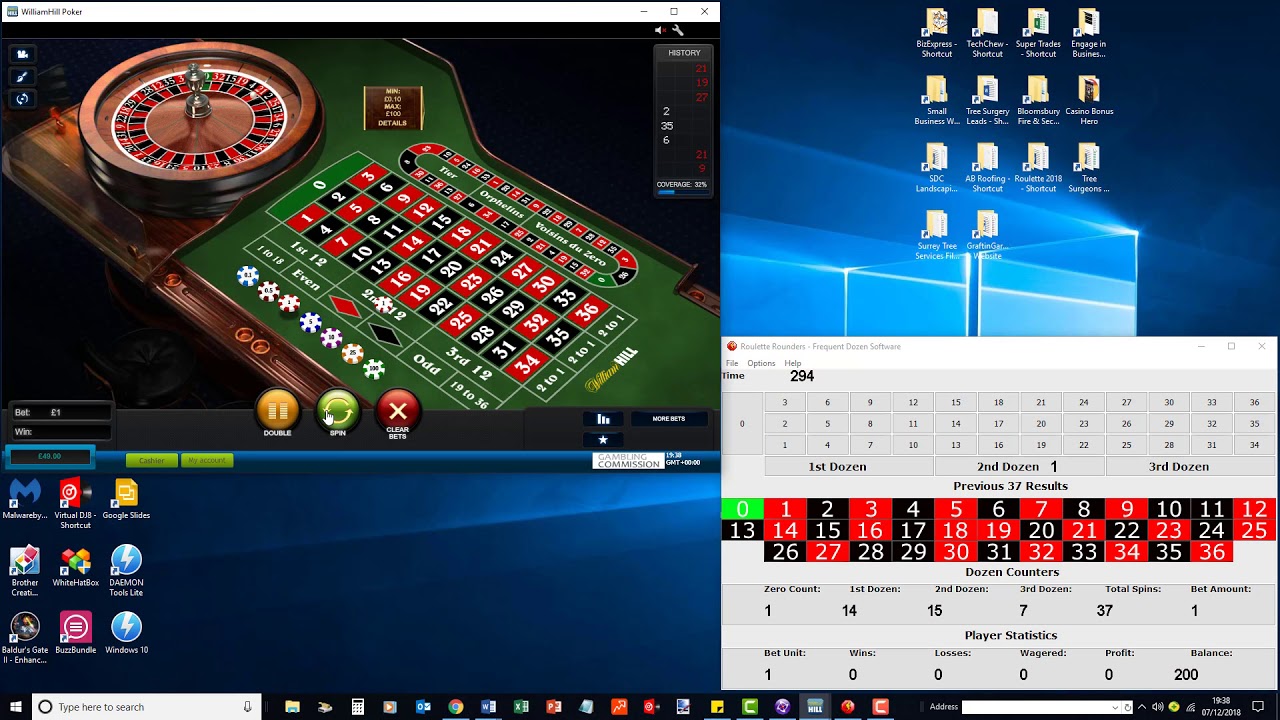1280x720 pixels.
Task: Click the taskbar Address input field
Action: coord(1035,707)
